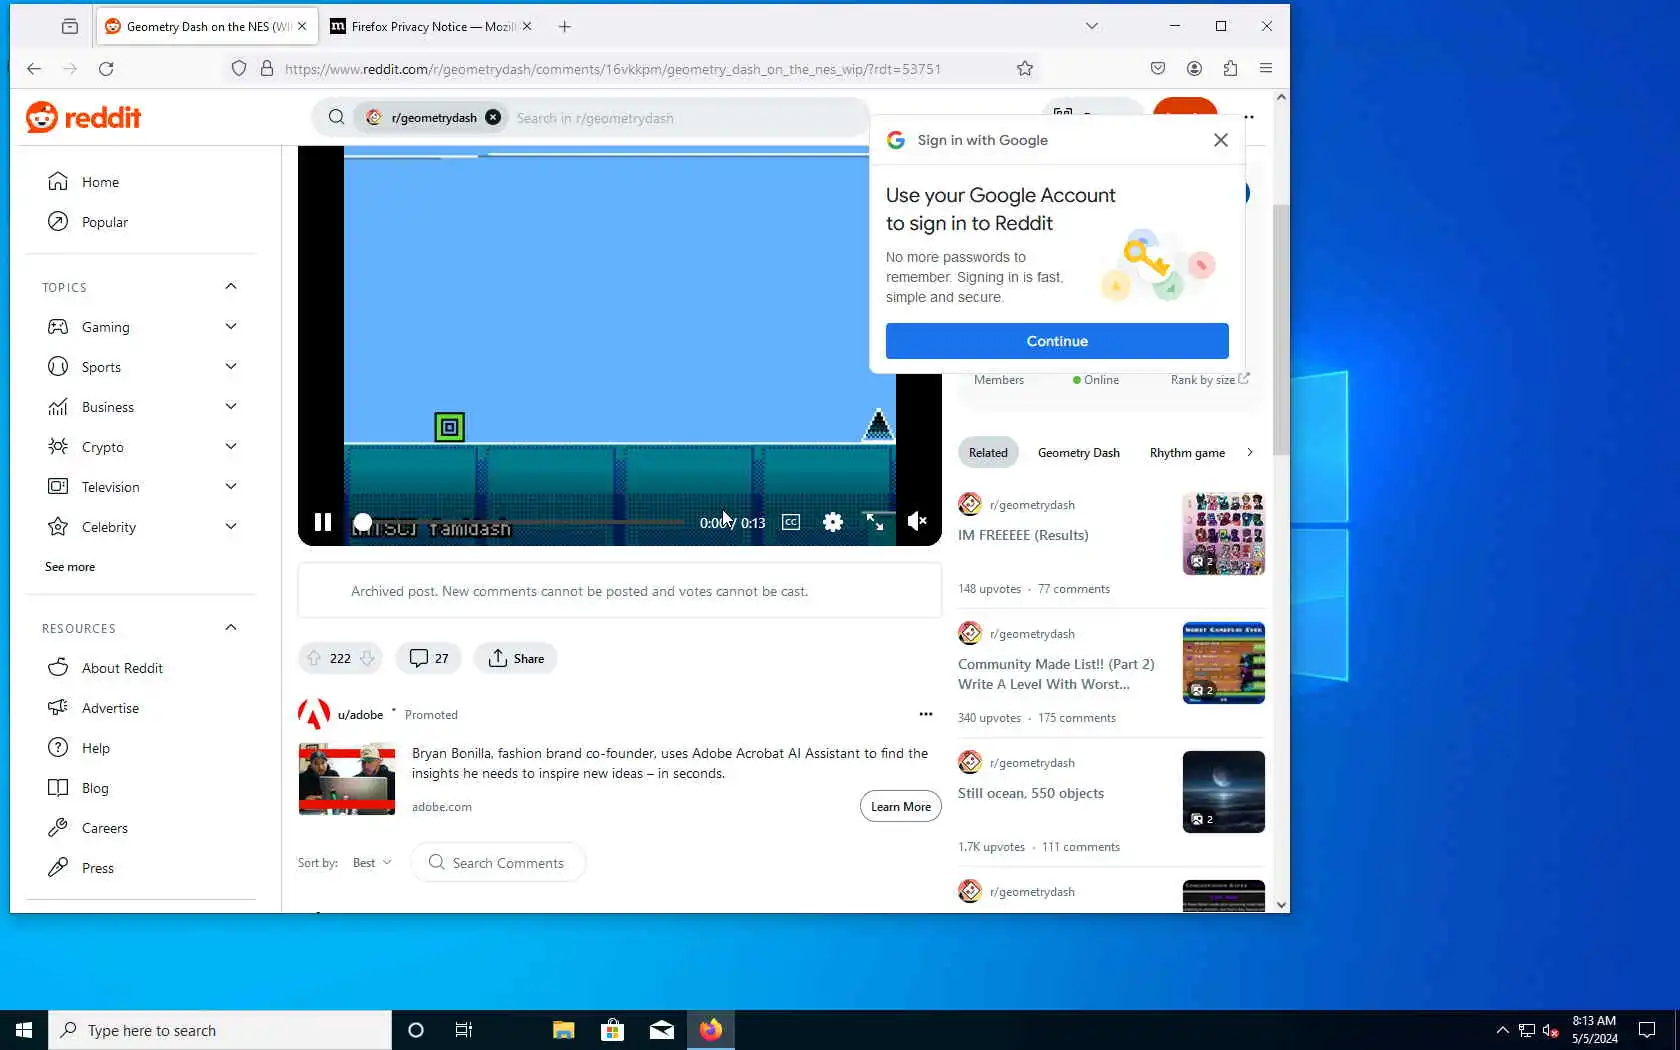
Task: Remove the r/geometrydash search filter
Action: (x=493, y=117)
